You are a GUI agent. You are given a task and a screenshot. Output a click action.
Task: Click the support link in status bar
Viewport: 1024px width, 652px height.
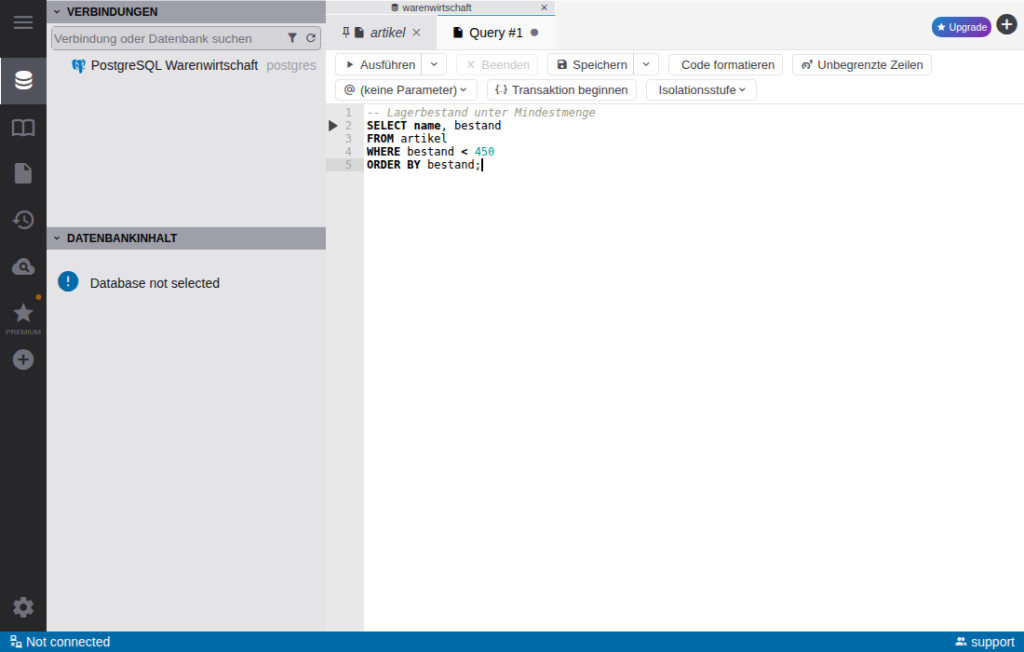pyautogui.click(x=985, y=642)
